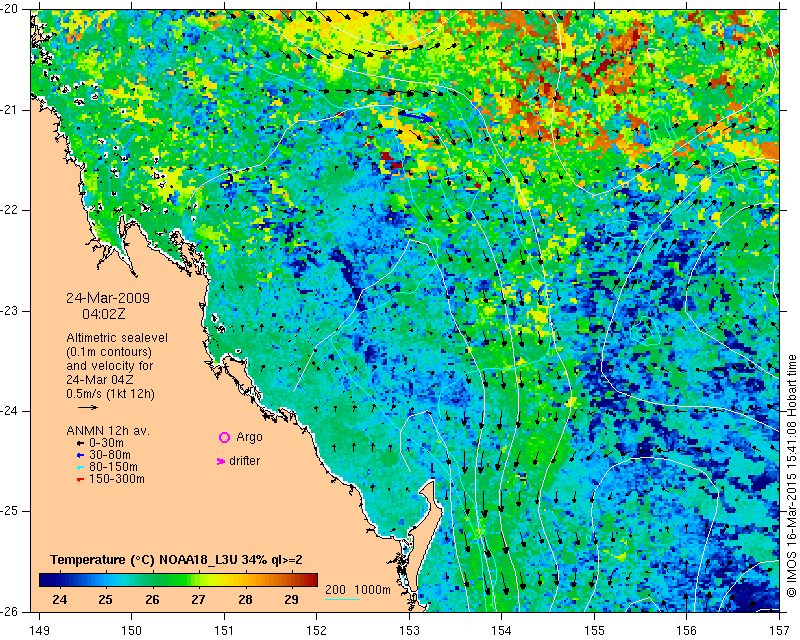Click latitude axis label '-24'
This screenshot has height=640, width=800.
[x=10, y=411]
